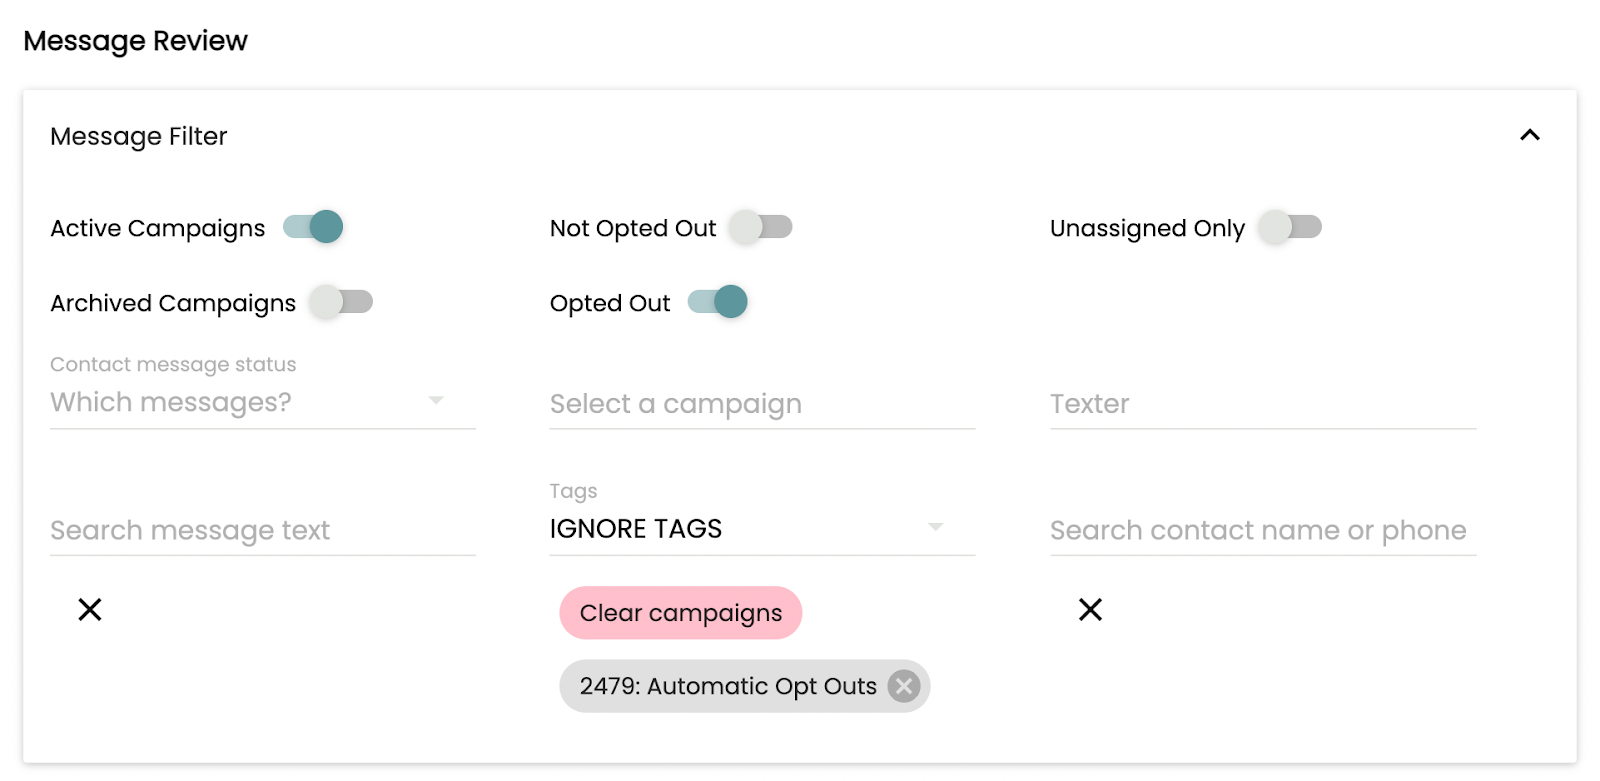The height and width of the screenshot is (781, 1600).
Task: Collapse the Message Filter panel chevron
Action: (1529, 135)
